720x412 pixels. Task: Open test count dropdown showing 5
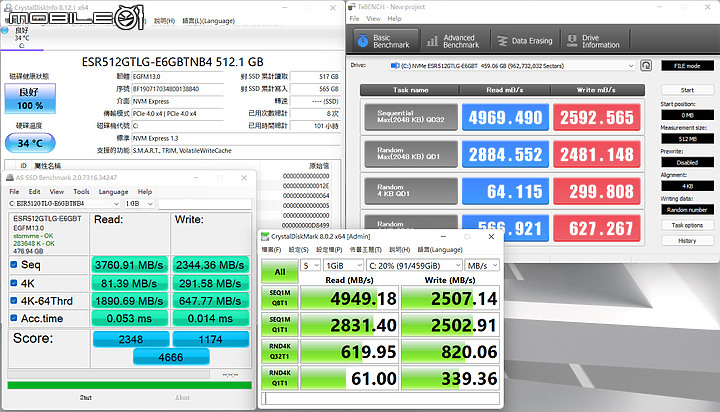(x=311, y=265)
